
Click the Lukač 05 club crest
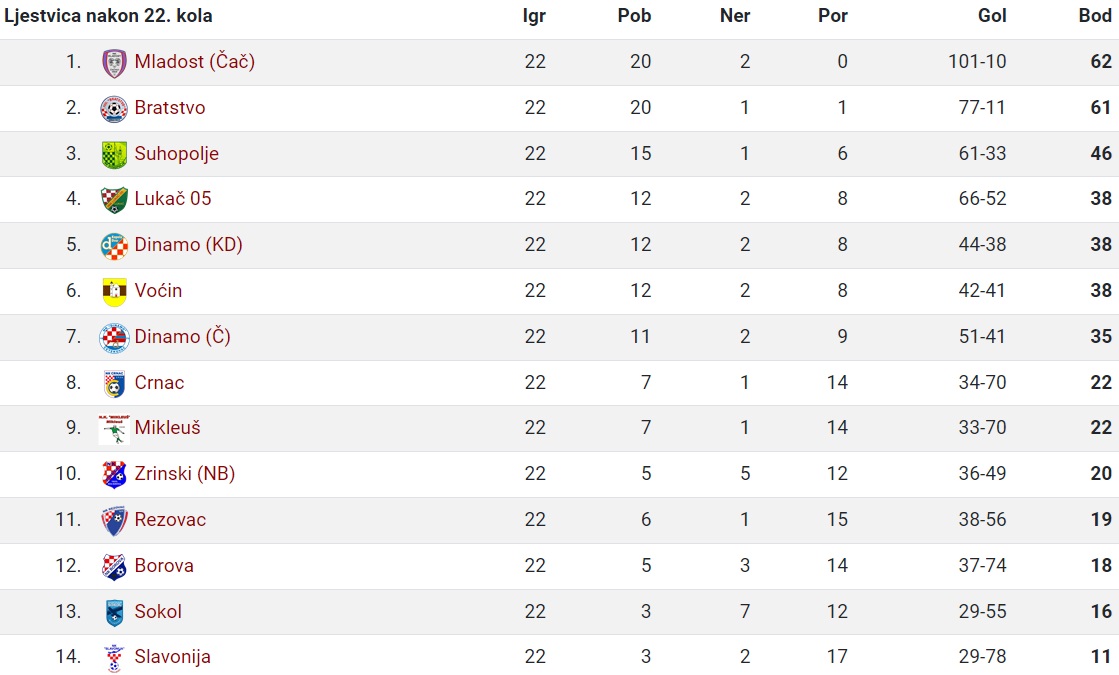click(x=114, y=200)
